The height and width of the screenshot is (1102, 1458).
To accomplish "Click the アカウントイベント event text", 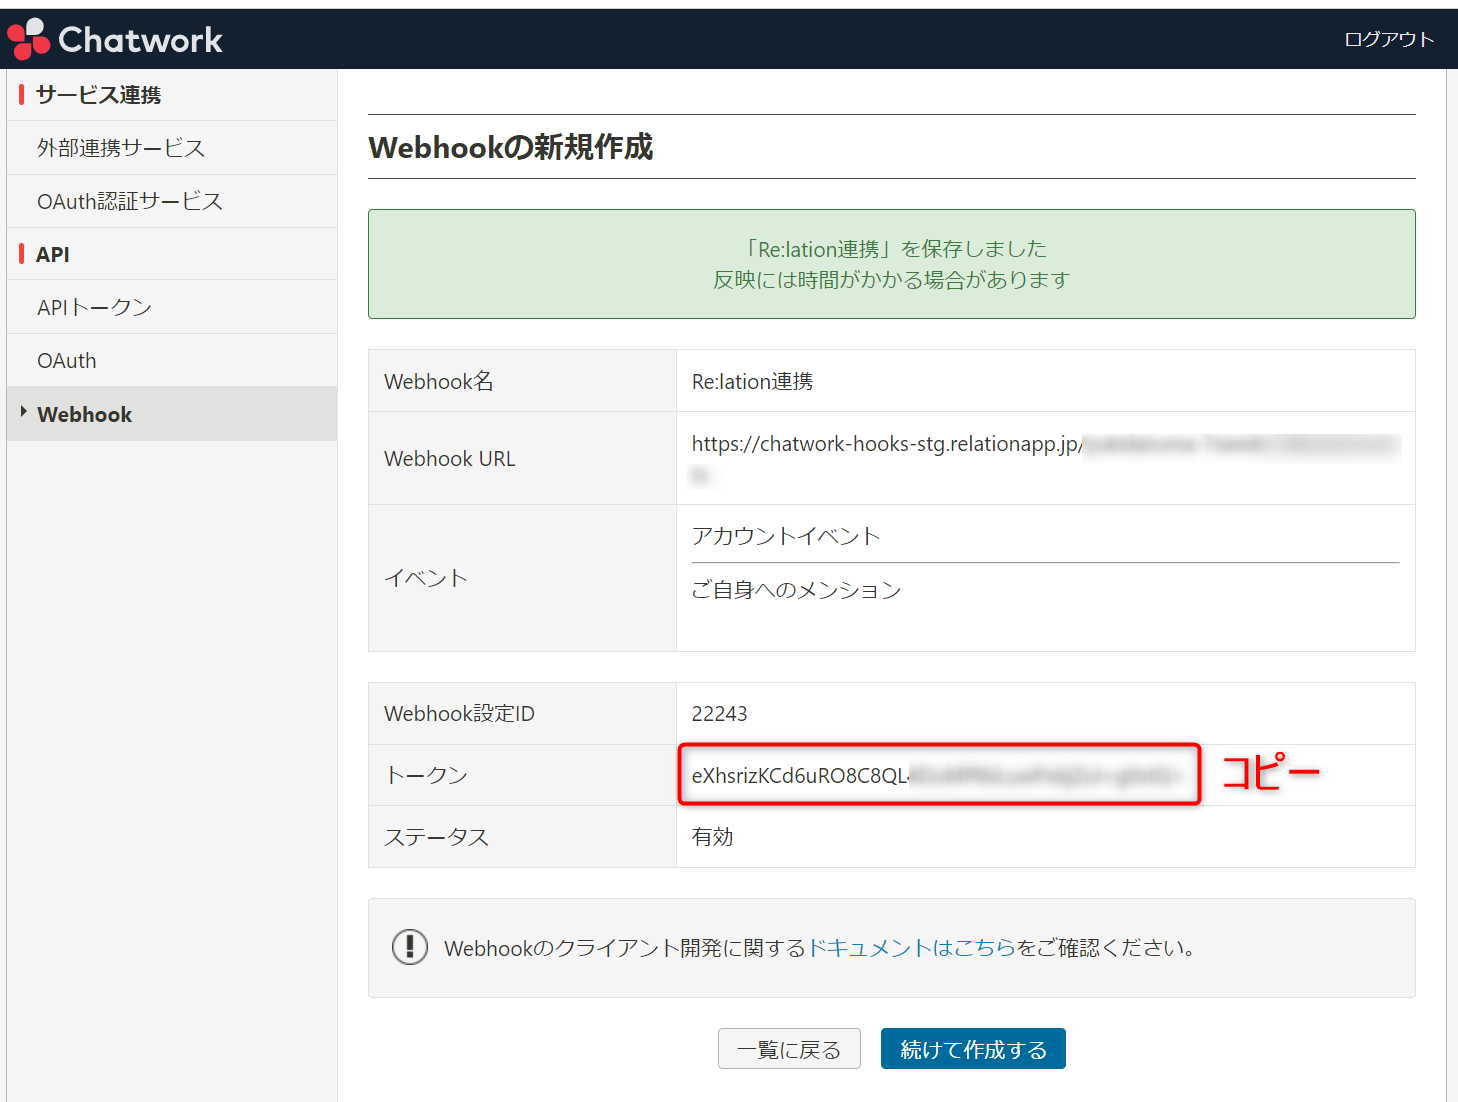I will tap(786, 536).
